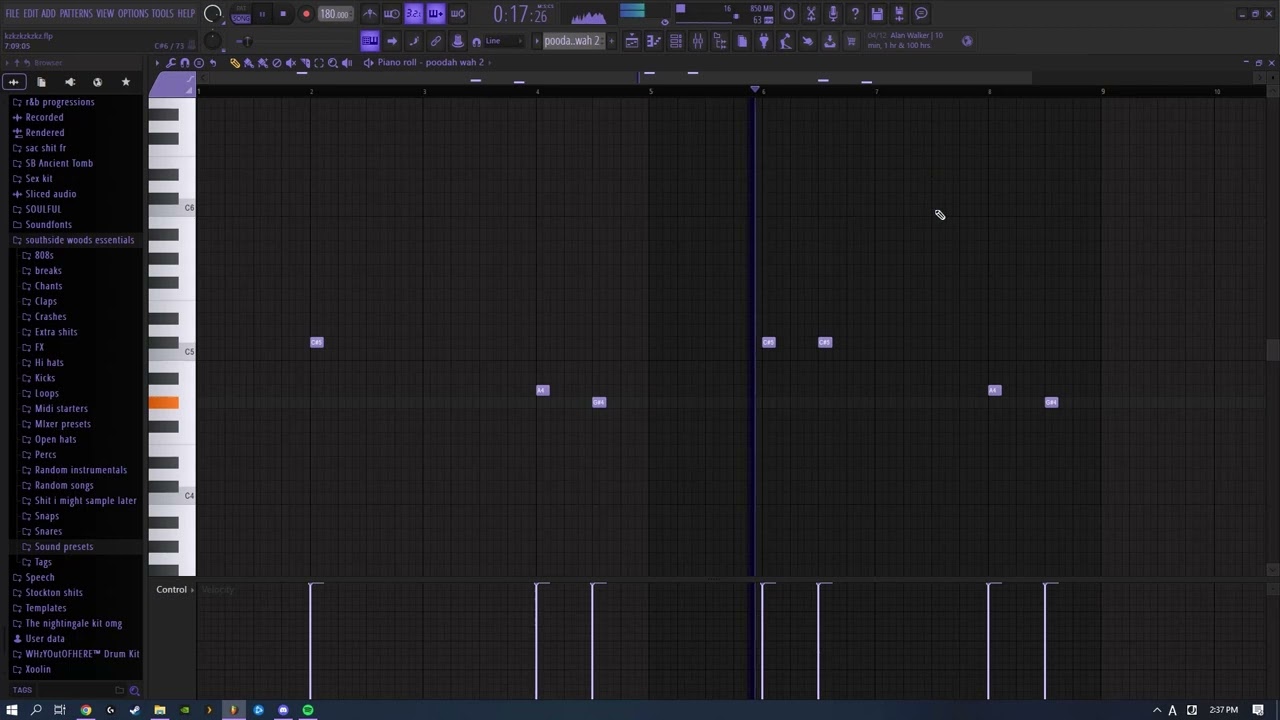Open the FILE menu
Screen dimensions: 1280x720
(12, 14)
